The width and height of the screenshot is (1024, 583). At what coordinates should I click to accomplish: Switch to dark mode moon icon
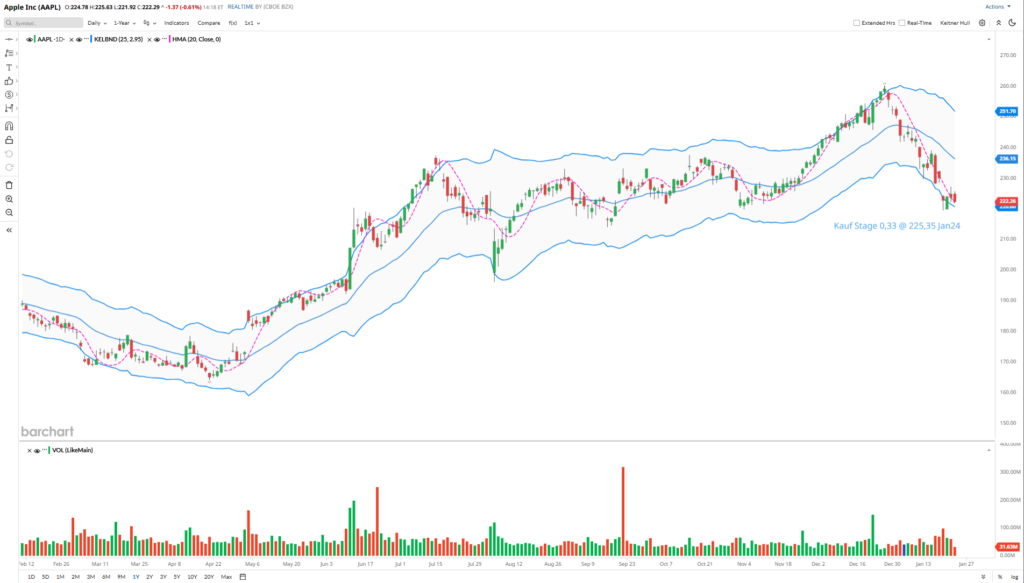pos(1012,22)
